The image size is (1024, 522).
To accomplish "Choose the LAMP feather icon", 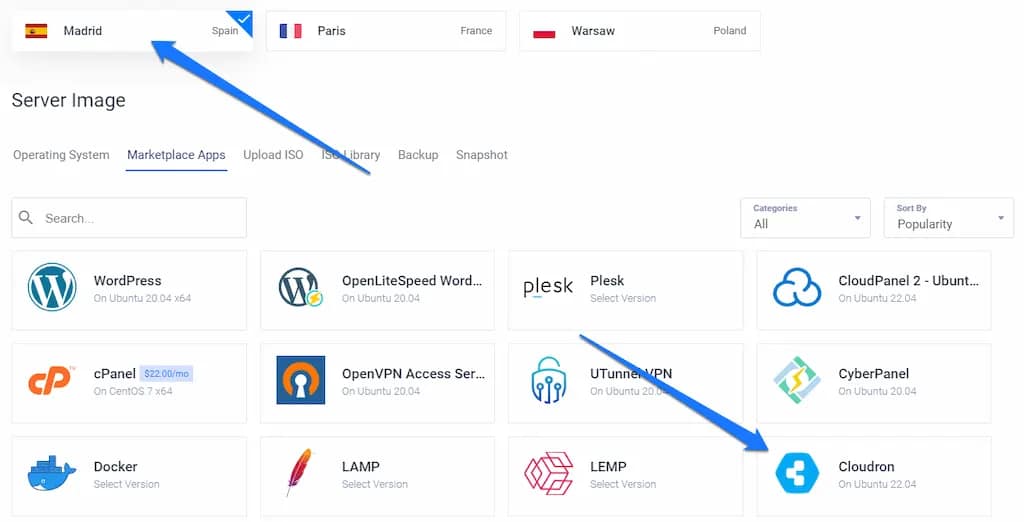I will 300,473.
